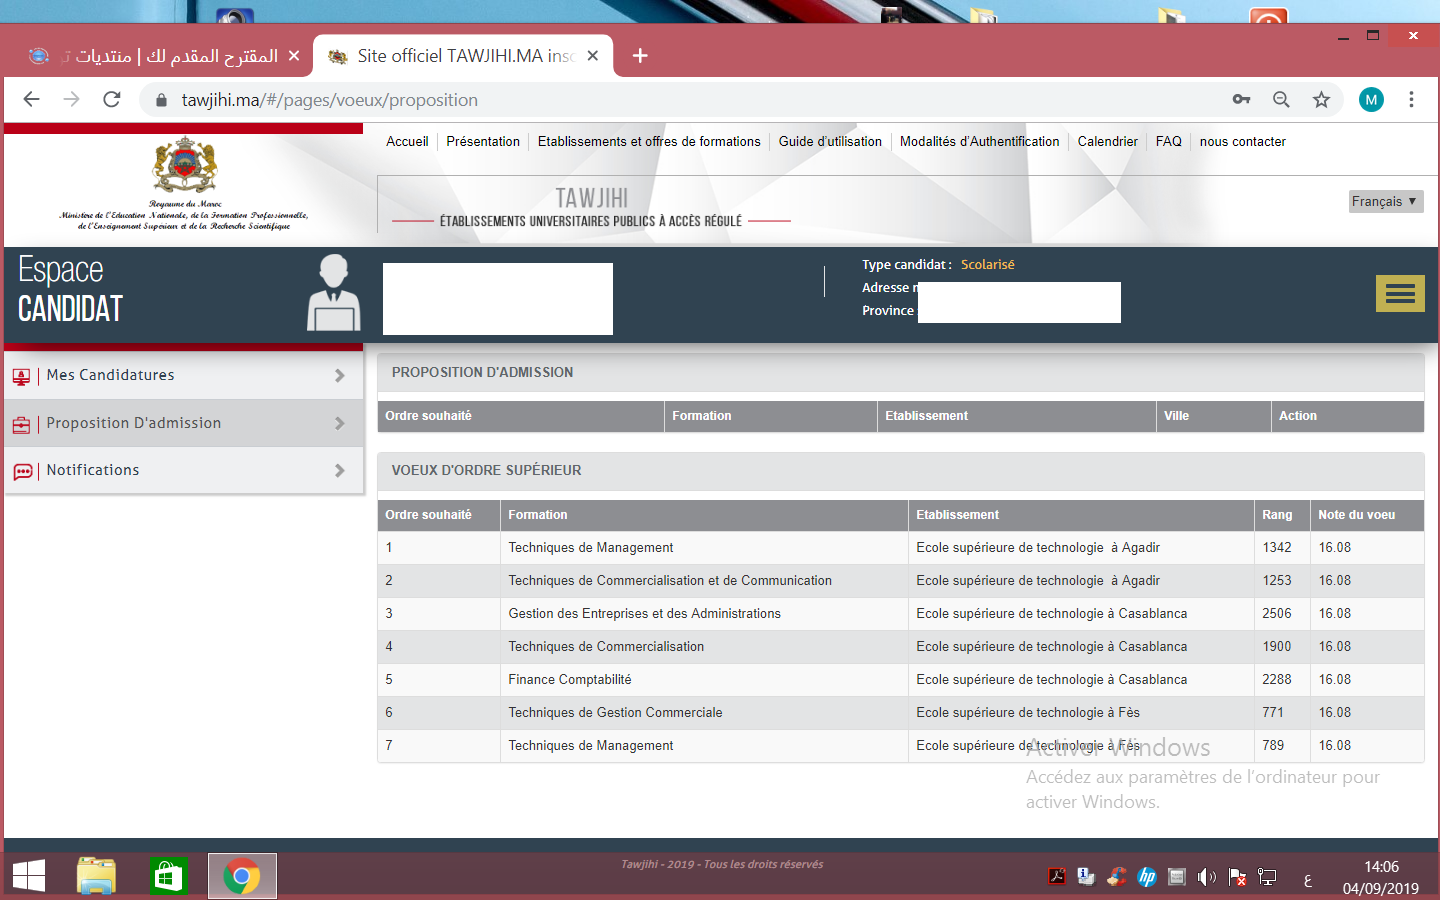Click the saved password key icon
Viewport: 1440px width, 900px height.
click(x=1241, y=99)
